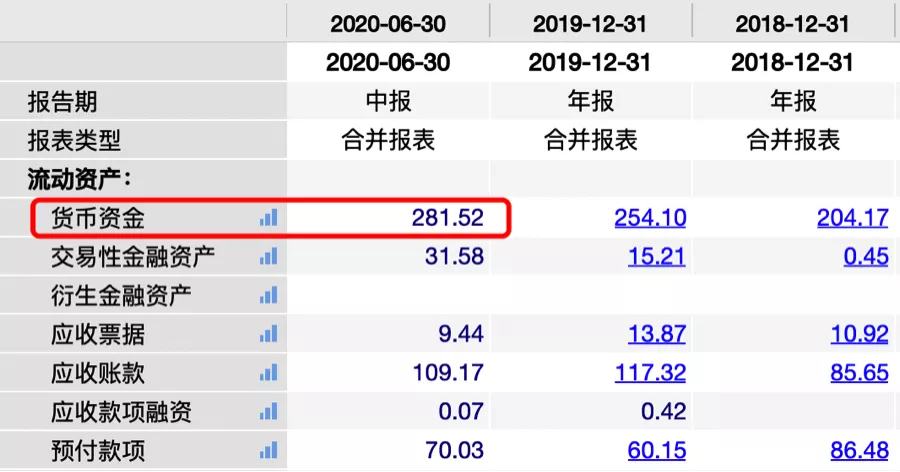Click the top 2019-12-31 column header
The image size is (900, 472).
click(x=590, y=24)
